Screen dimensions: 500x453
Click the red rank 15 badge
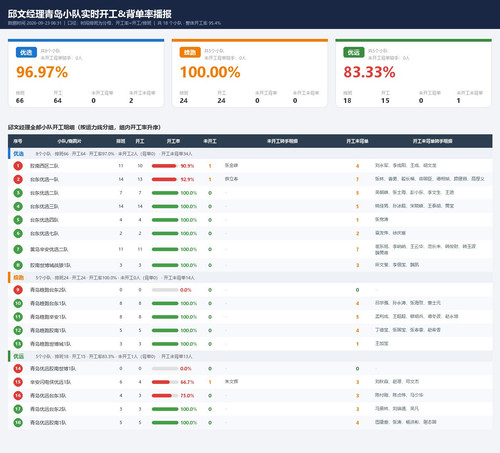(x=18, y=382)
